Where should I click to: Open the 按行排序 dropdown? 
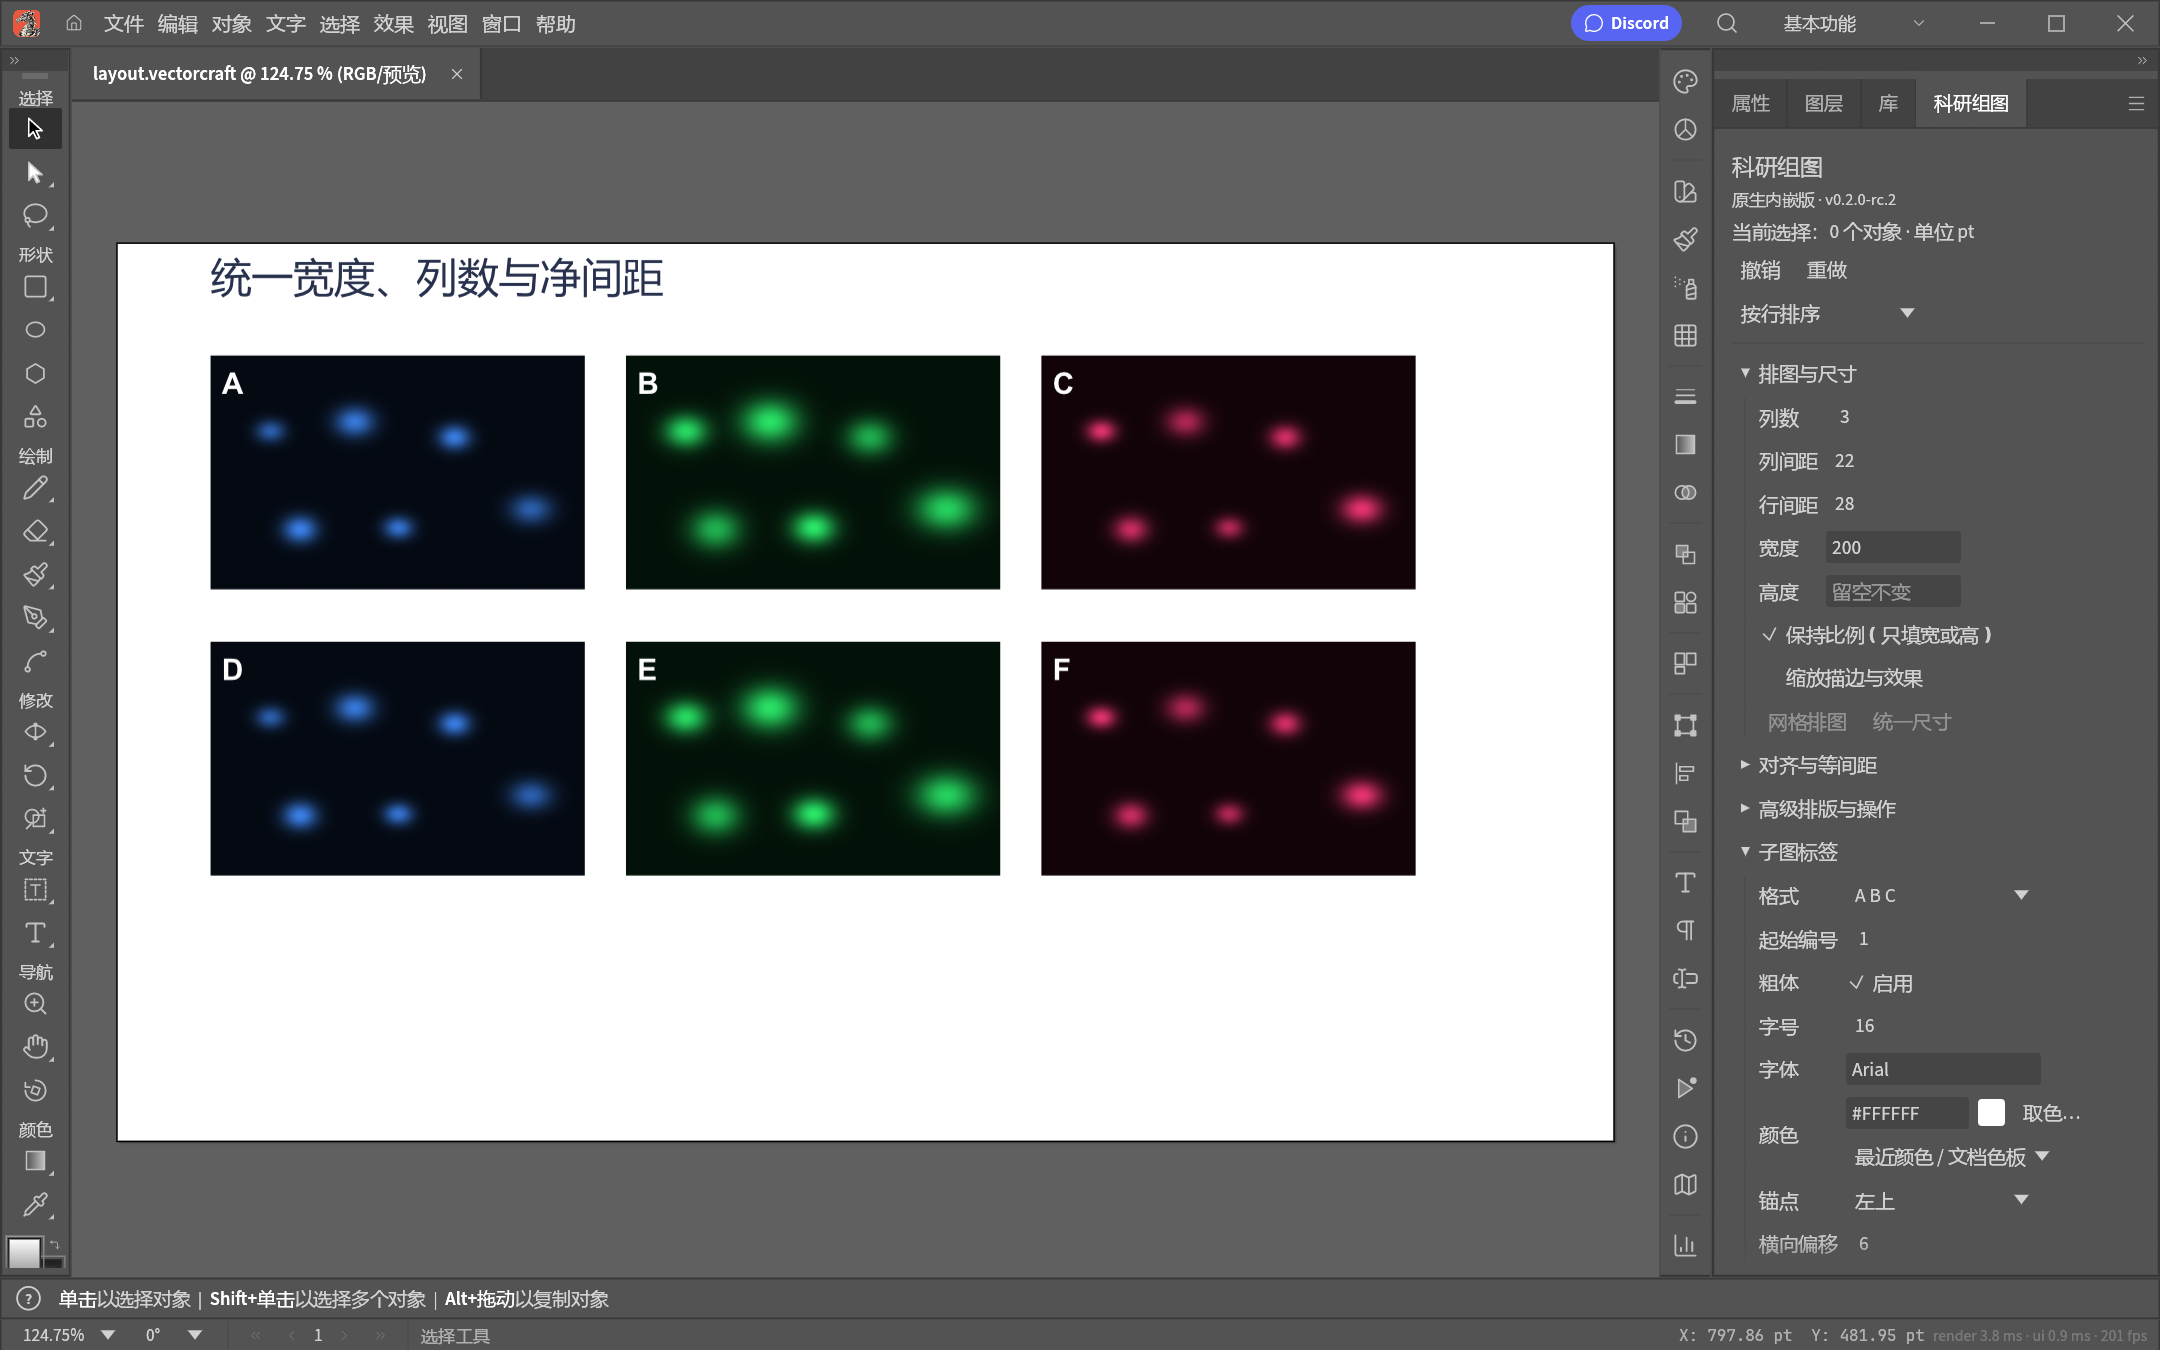coord(1827,314)
